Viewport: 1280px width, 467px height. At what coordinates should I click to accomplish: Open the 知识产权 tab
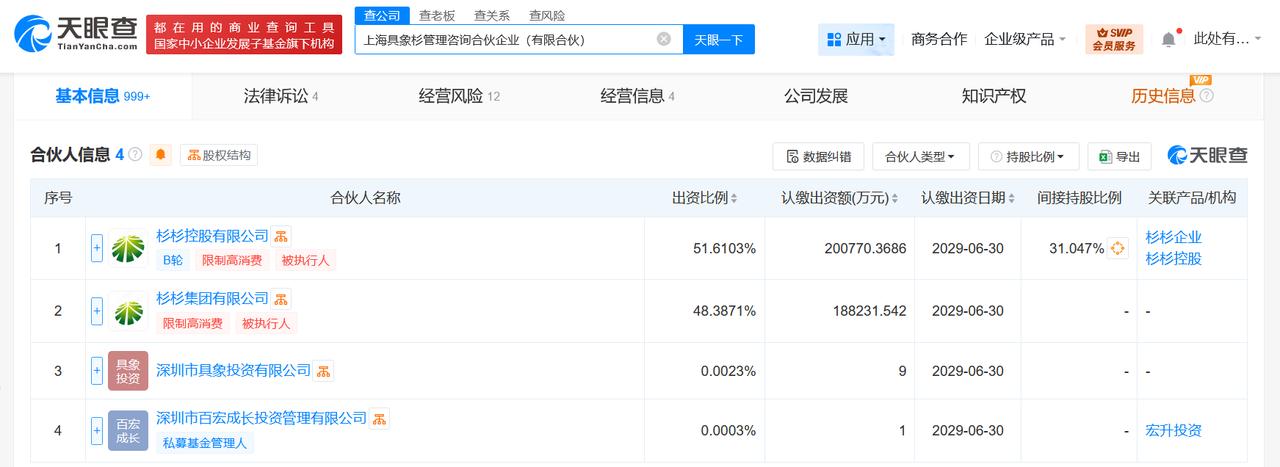[994, 97]
